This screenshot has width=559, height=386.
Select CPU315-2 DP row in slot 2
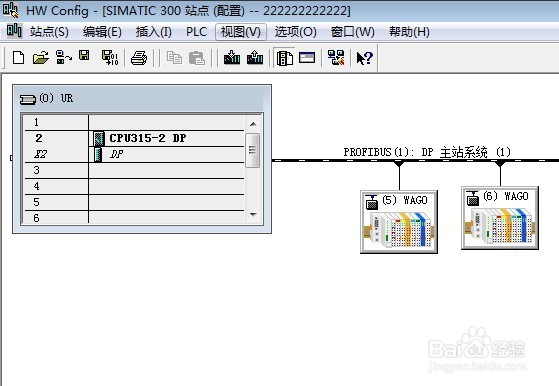click(x=134, y=138)
